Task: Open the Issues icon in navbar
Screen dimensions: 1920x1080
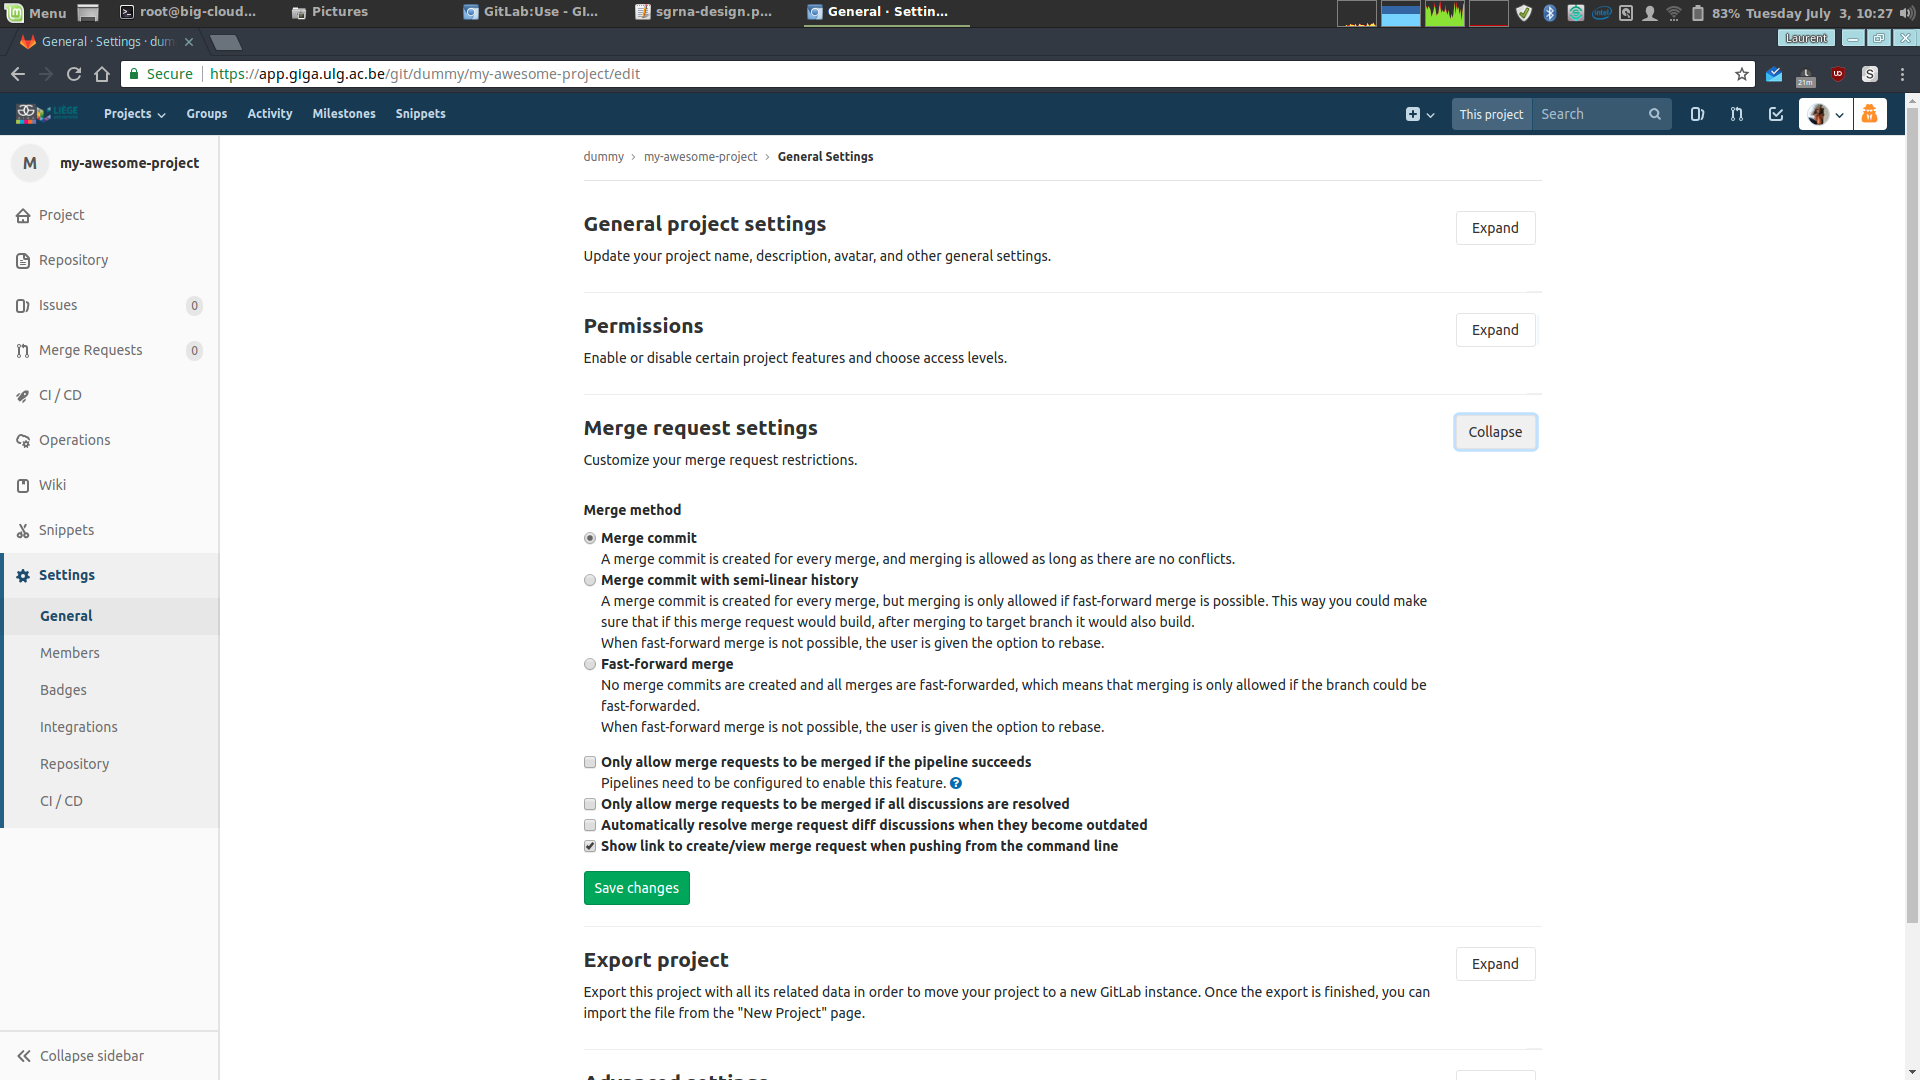Action: [1697, 114]
